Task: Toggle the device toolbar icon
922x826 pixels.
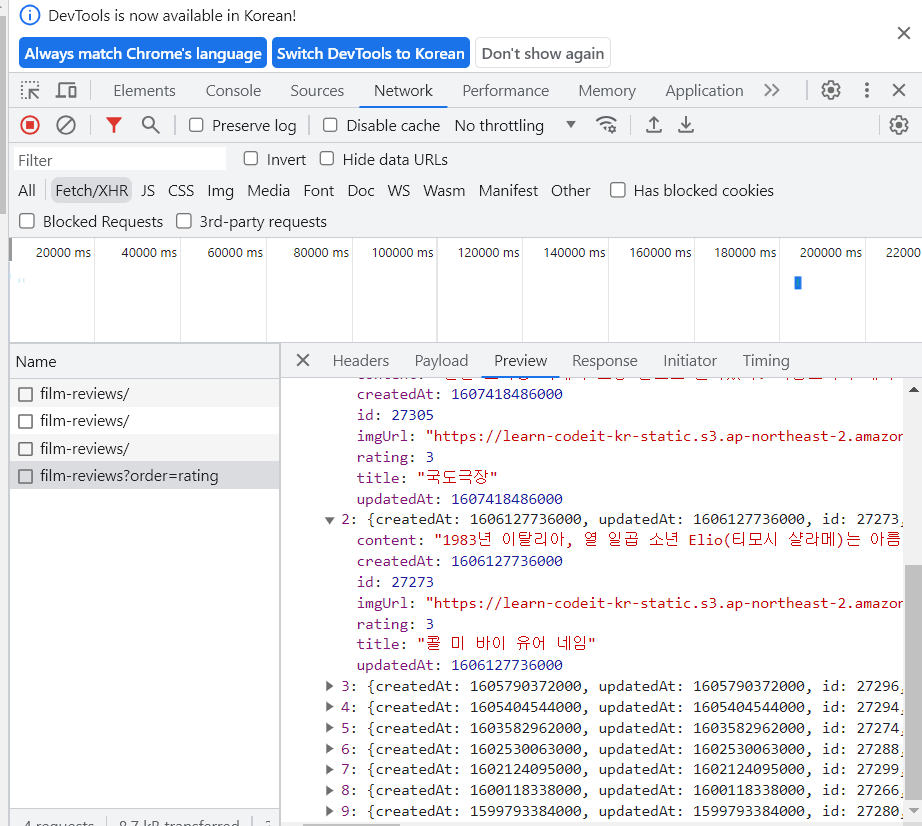Action: [x=66, y=91]
